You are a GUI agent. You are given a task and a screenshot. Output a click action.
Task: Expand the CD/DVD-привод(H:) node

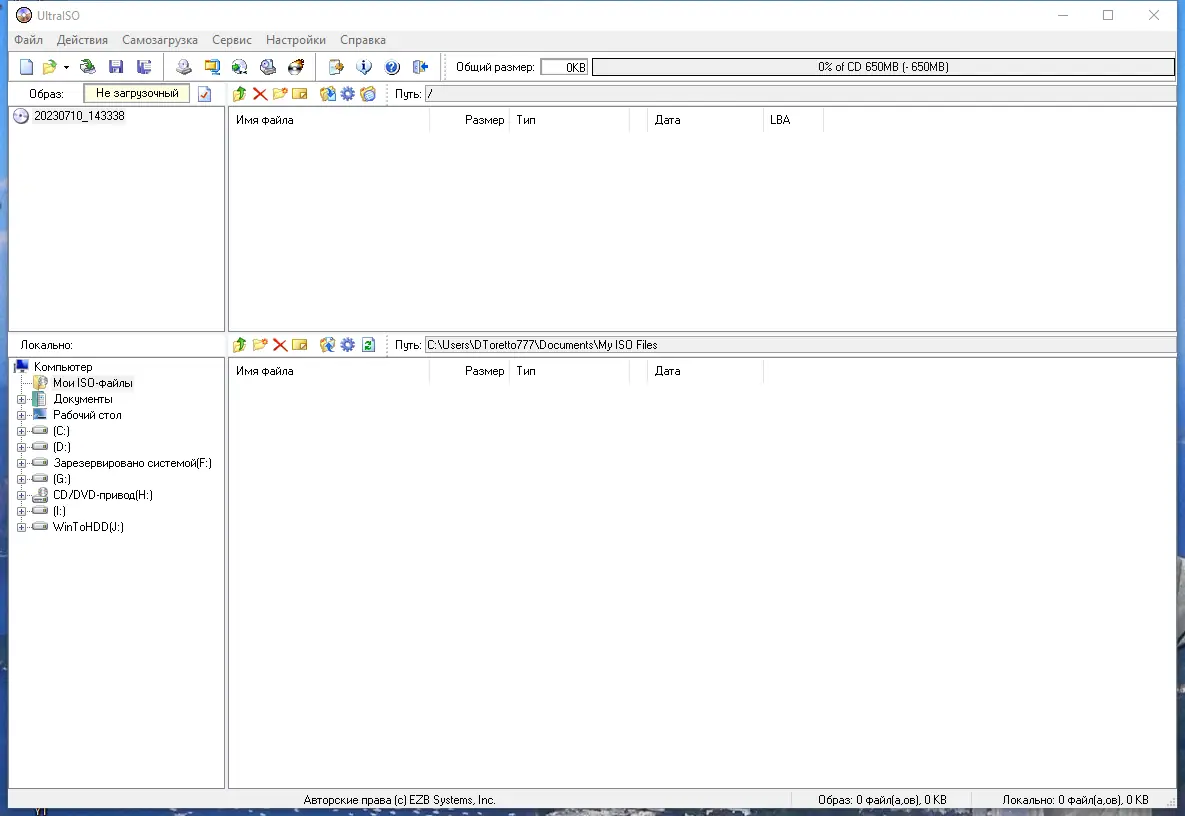coord(21,496)
